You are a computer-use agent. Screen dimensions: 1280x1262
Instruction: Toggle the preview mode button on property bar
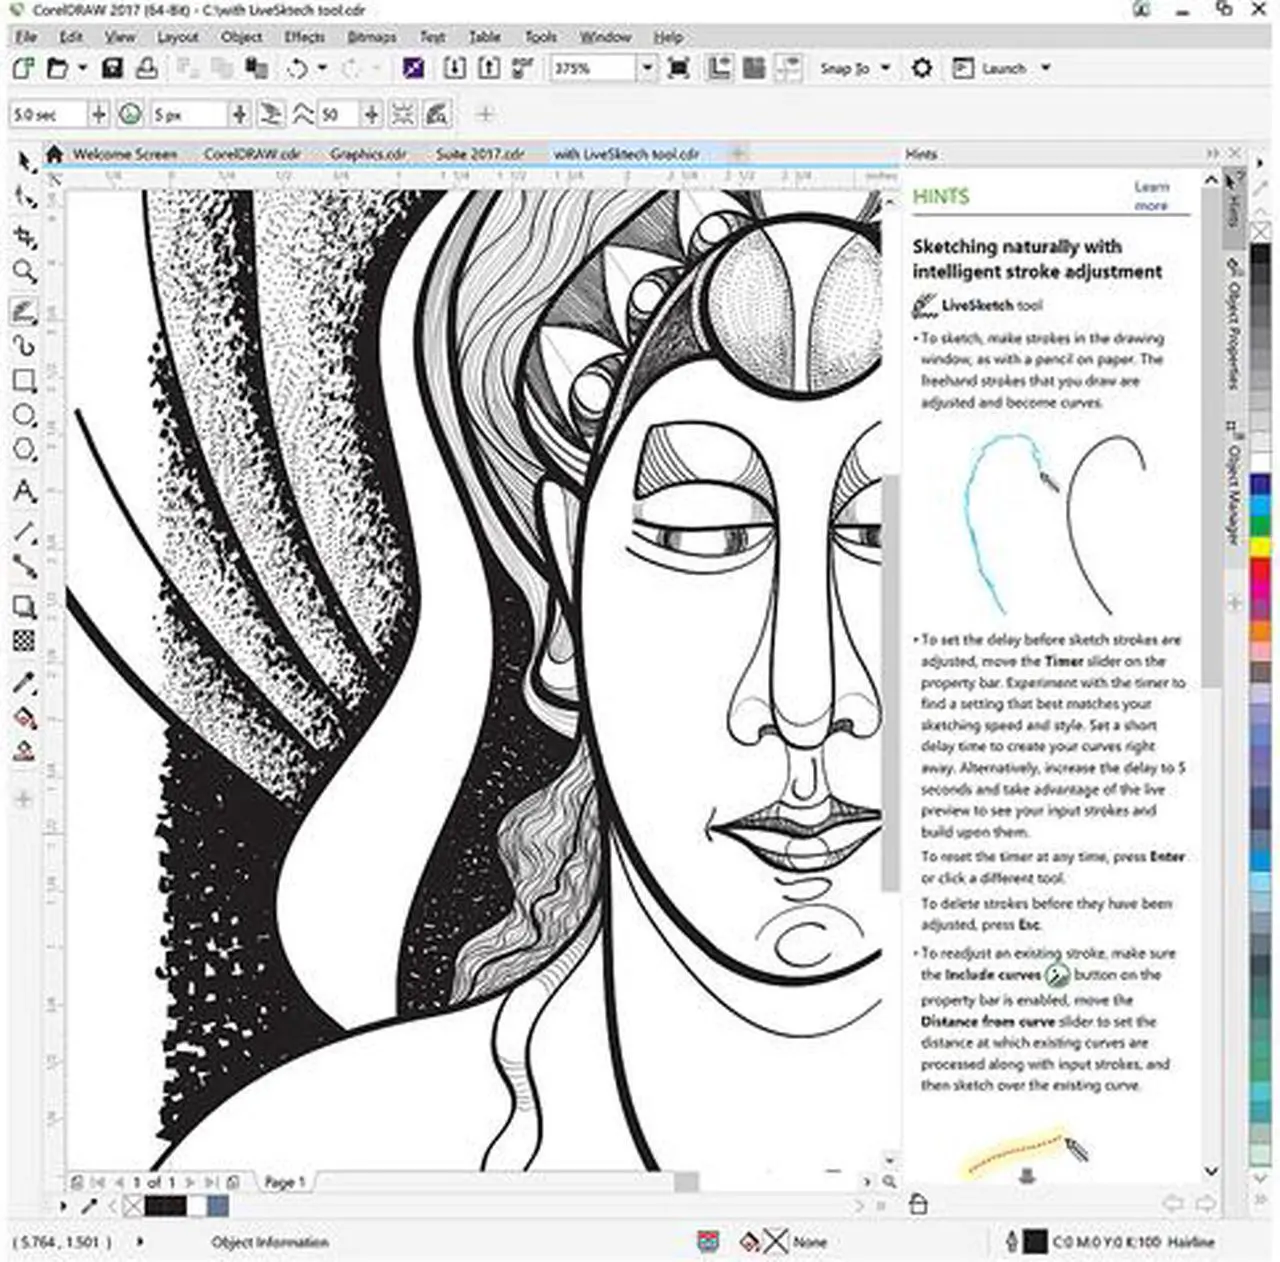point(437,114)
